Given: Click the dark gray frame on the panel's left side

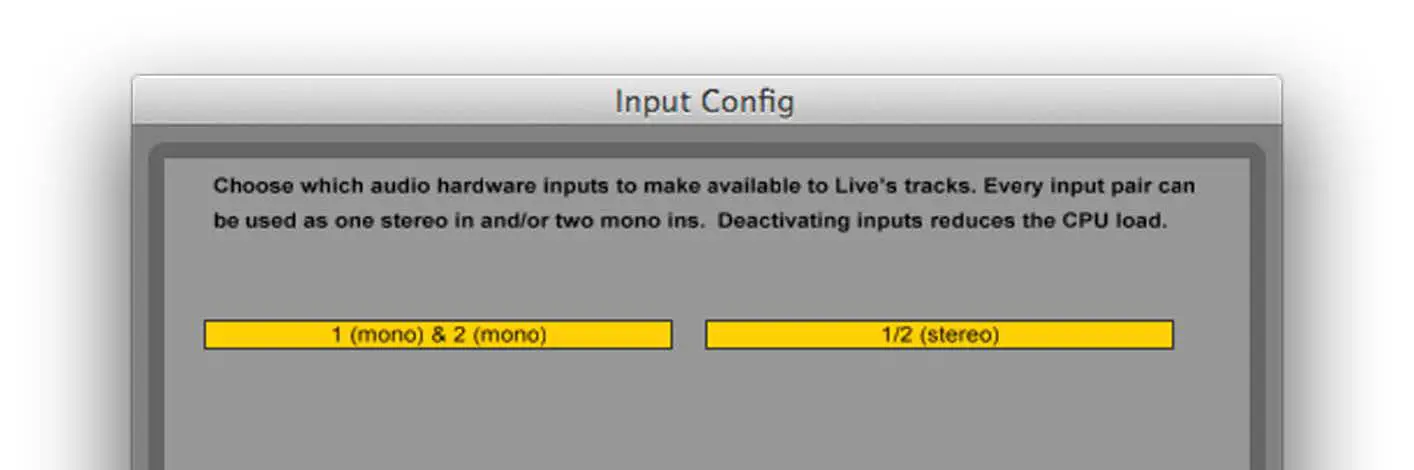Looking at the screenshot, I should 156,320.
